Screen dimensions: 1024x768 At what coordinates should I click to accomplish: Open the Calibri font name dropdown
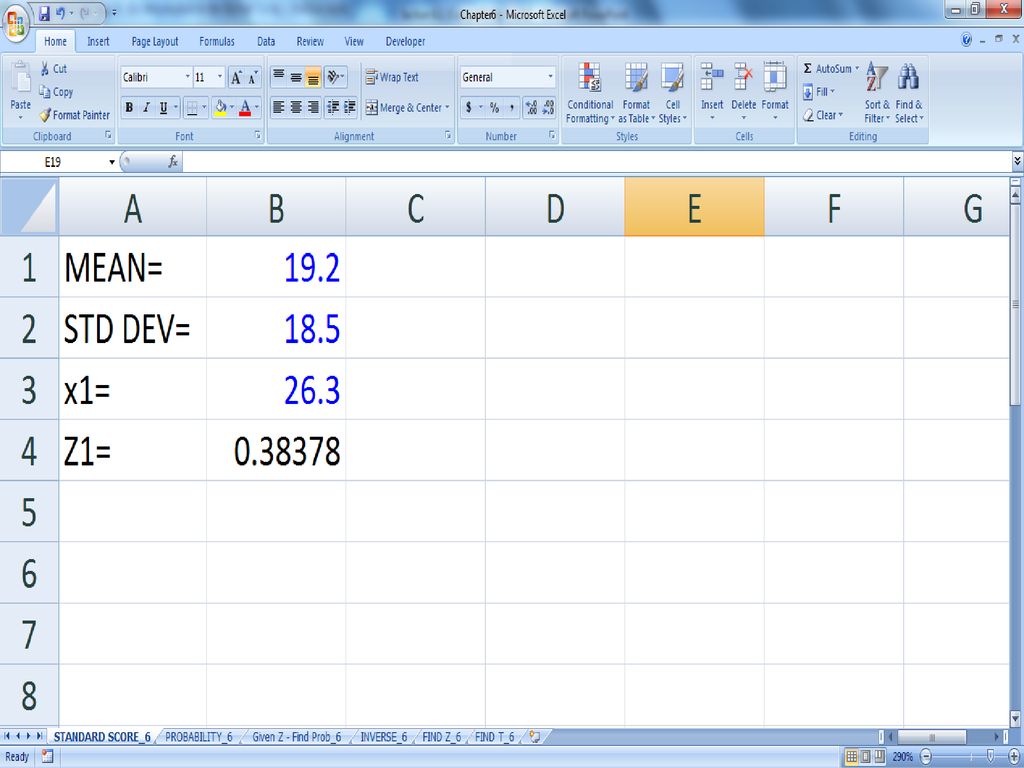187,77
